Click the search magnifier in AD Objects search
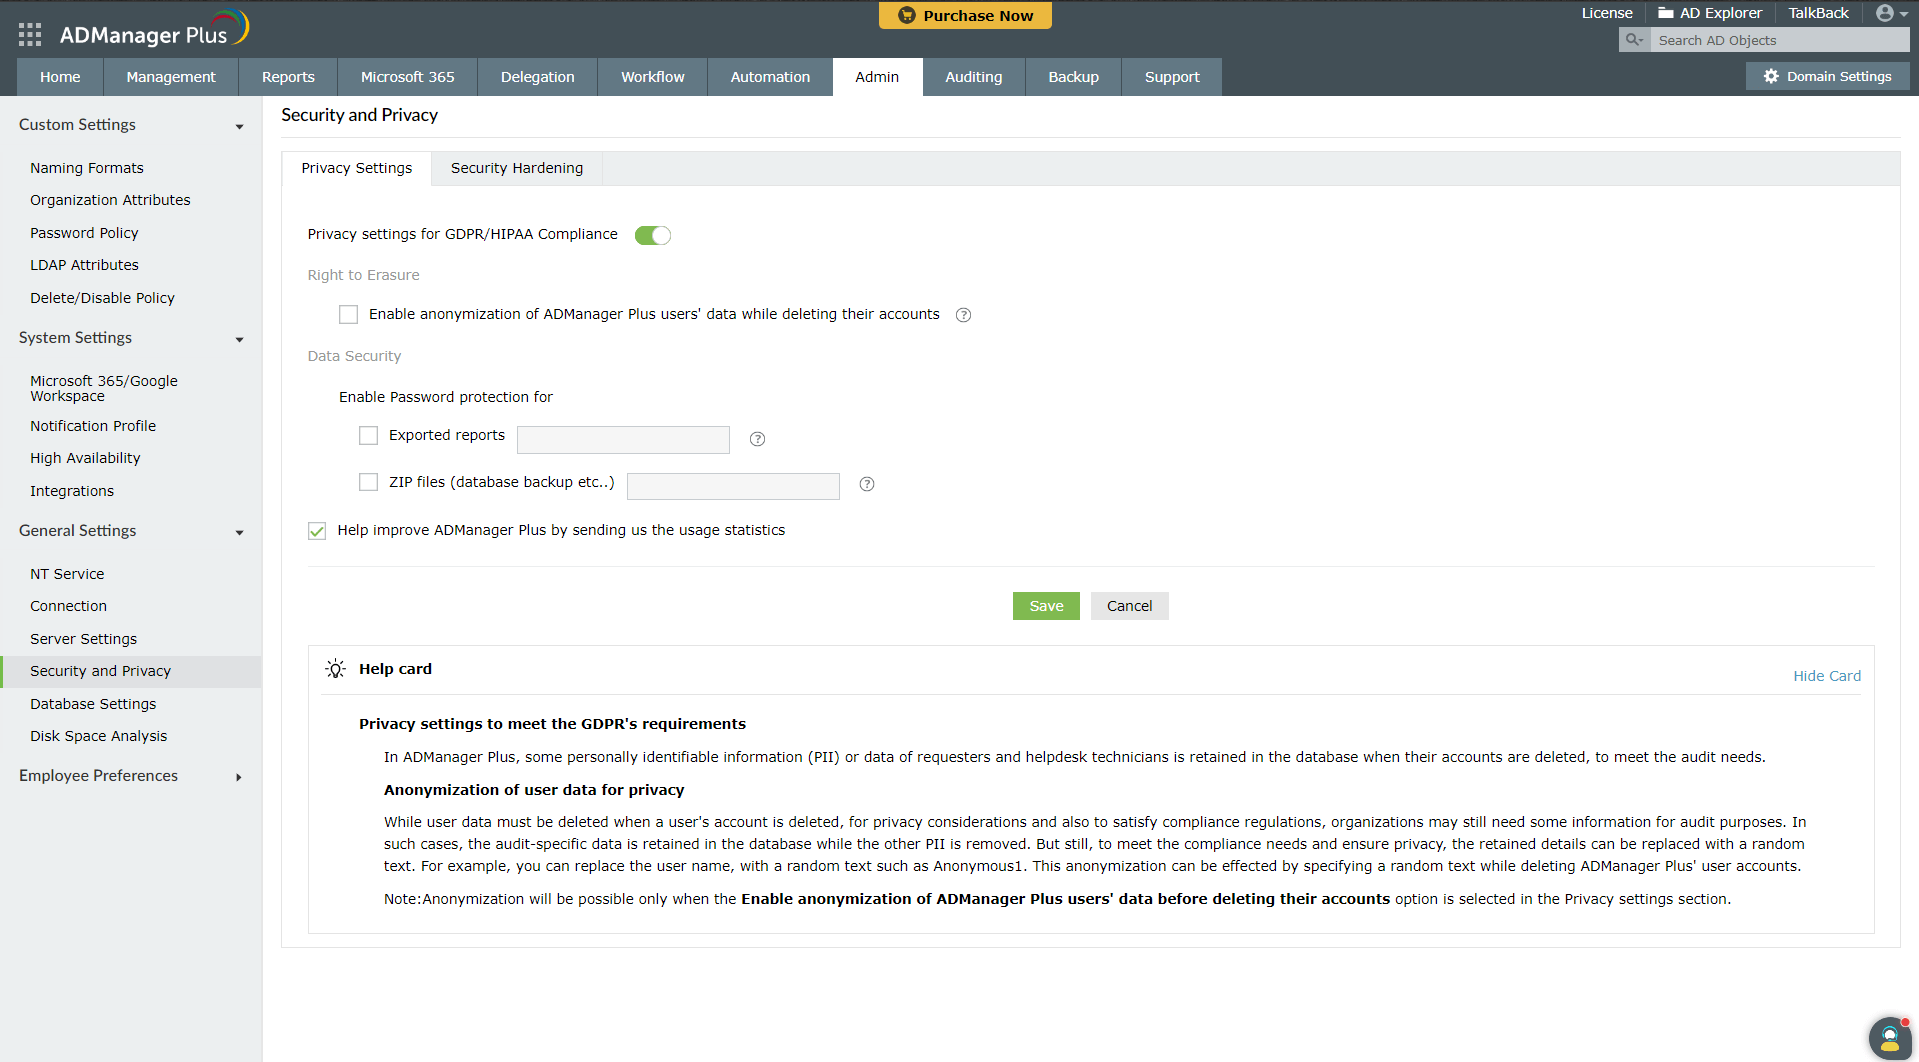This screenshot has height=1062, width=1919. (1633, 40)
